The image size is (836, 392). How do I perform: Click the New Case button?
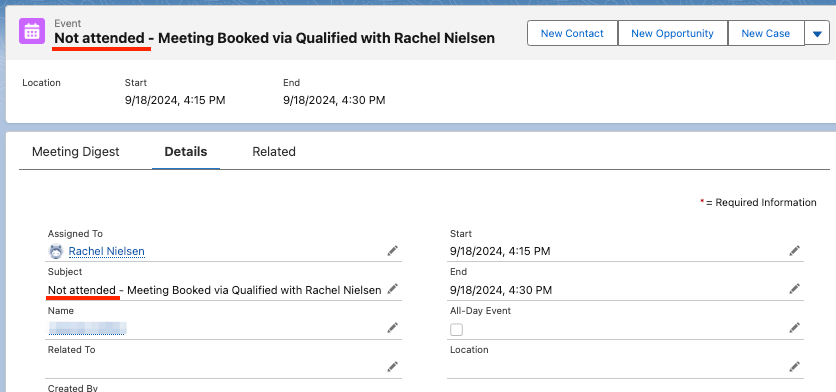(766, 34)
